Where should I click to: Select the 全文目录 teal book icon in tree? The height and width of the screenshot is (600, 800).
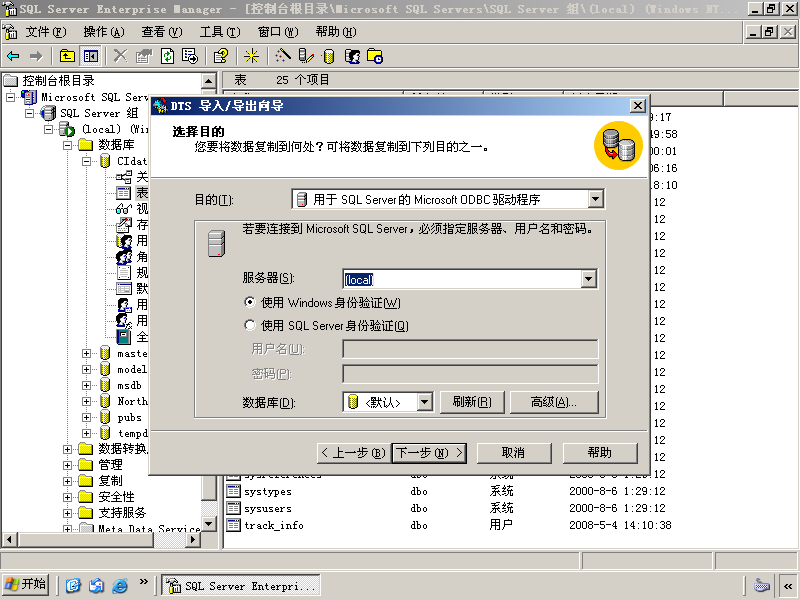(x=123, y=337)
